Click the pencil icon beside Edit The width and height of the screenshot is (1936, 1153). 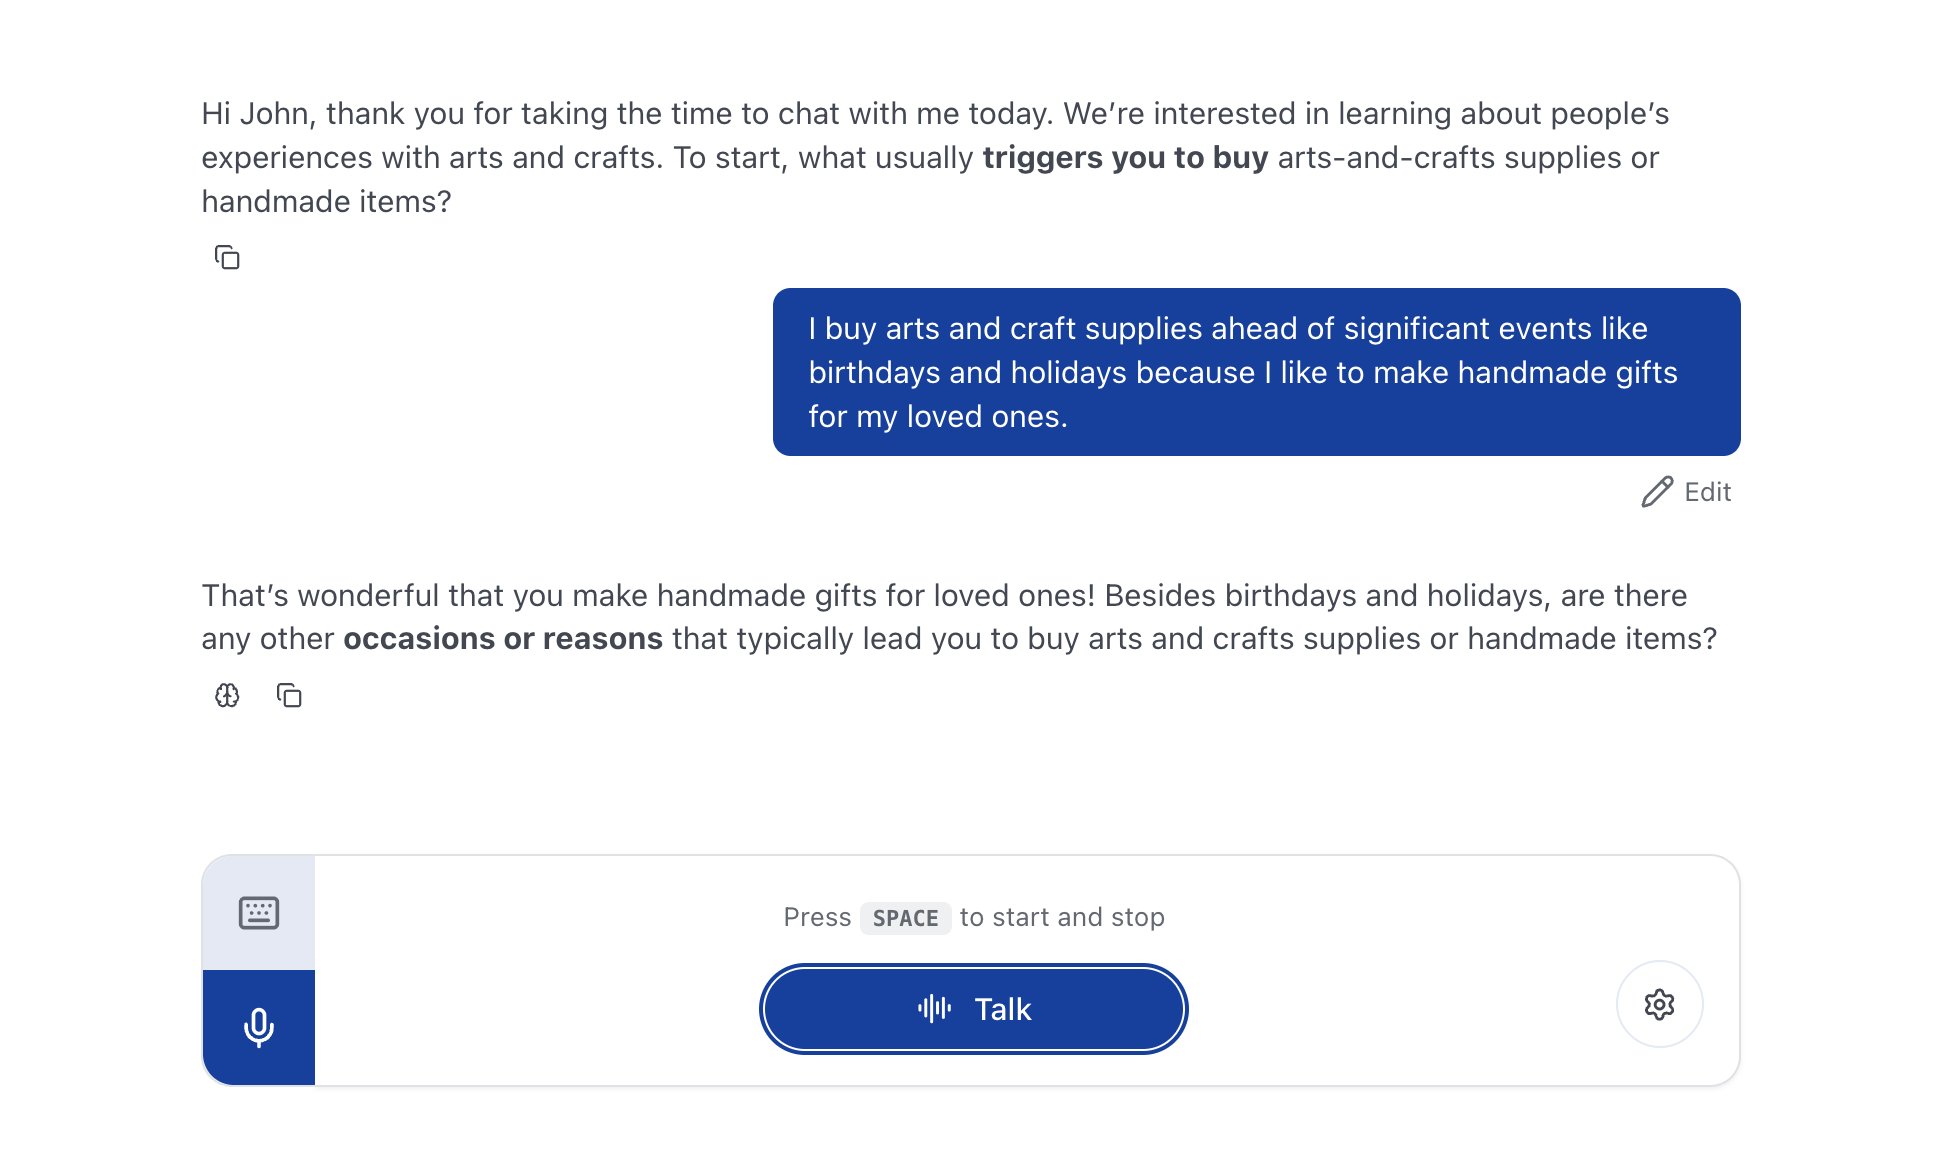(1656, 492)
